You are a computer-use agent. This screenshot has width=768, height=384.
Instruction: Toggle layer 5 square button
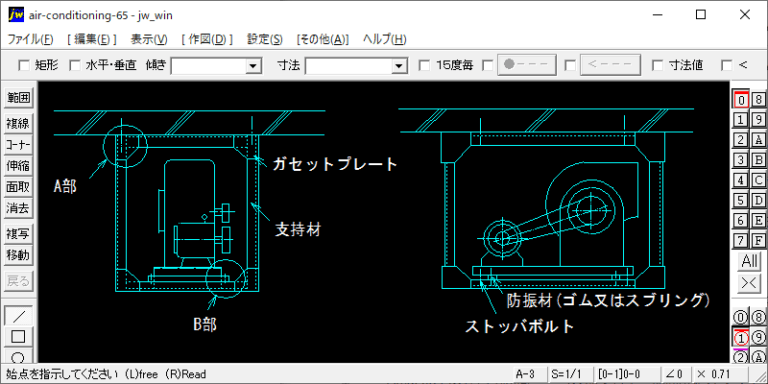741,200
